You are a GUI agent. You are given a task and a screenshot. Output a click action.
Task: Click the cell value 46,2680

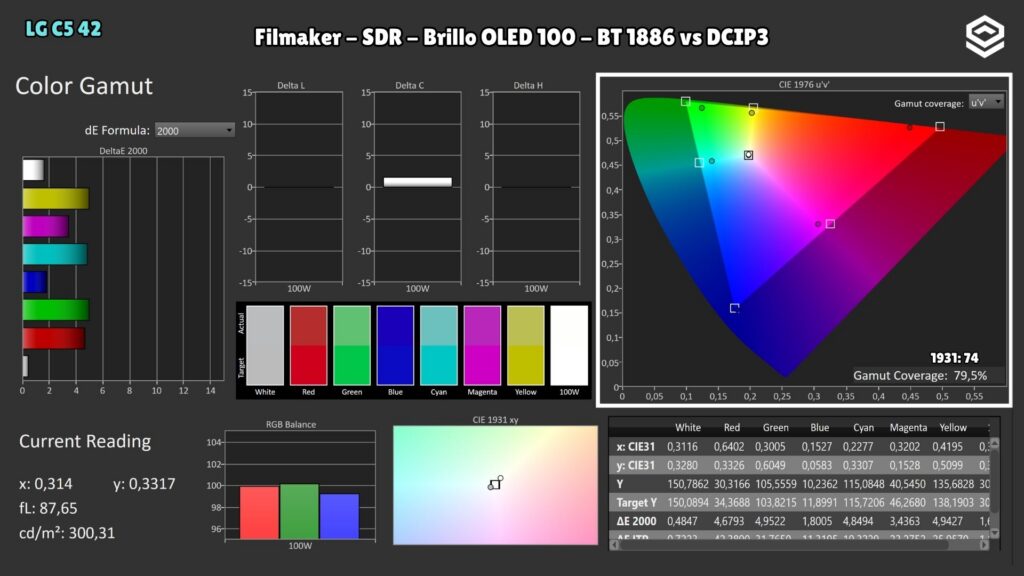[x=907, y=503]
